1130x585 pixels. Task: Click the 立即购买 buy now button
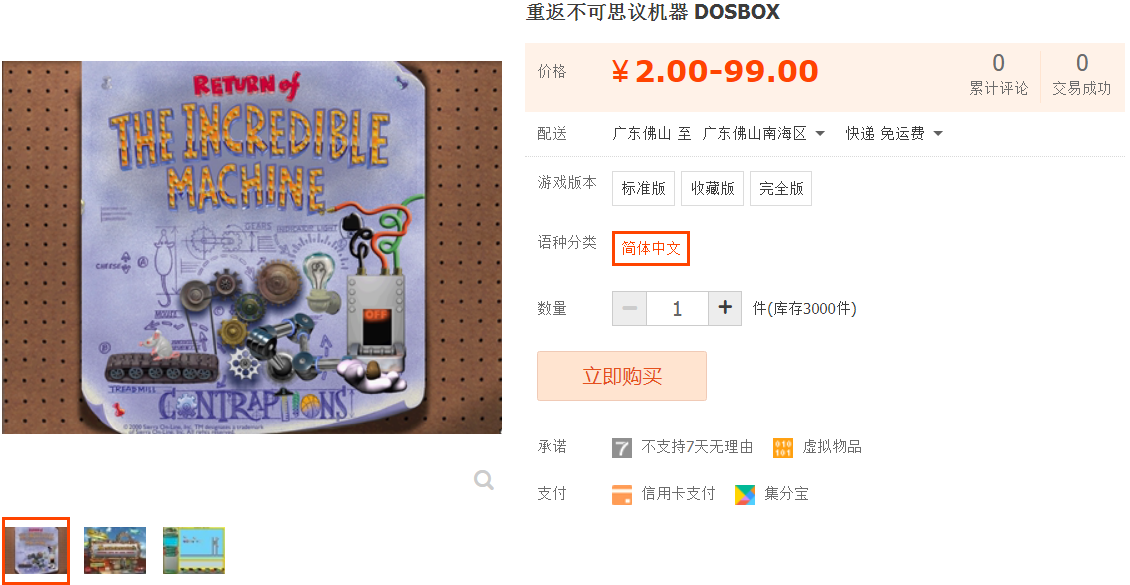(621, 376)
